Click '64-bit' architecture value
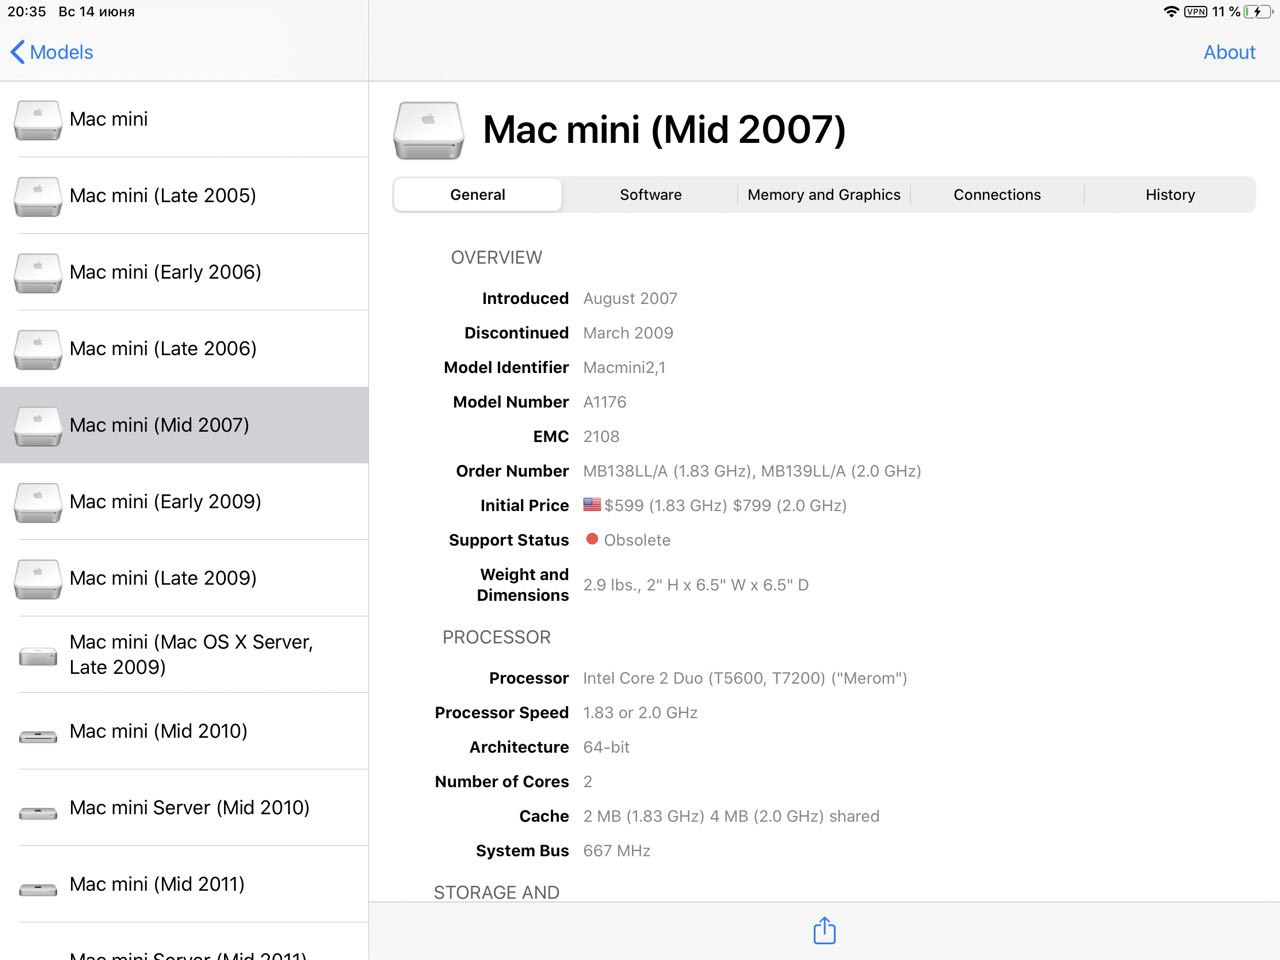The width and height of the screenshot is (1280, 960). 606,747
